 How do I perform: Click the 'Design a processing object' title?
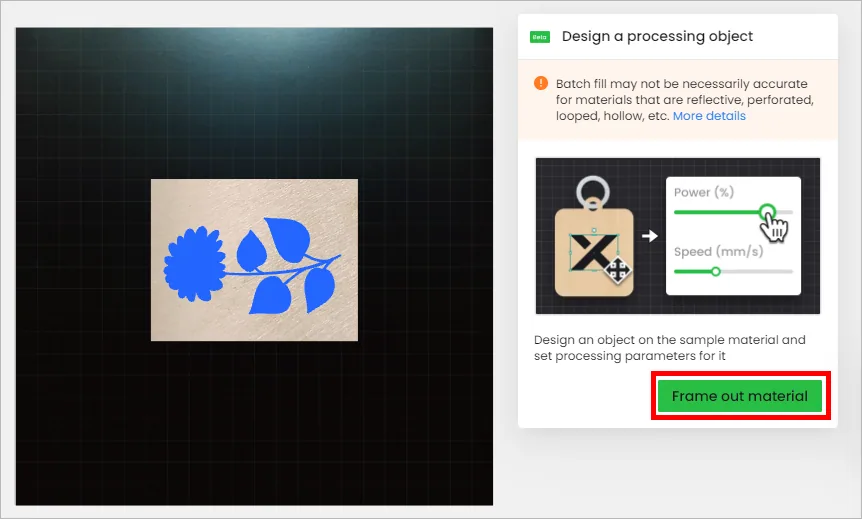(657, 36)
